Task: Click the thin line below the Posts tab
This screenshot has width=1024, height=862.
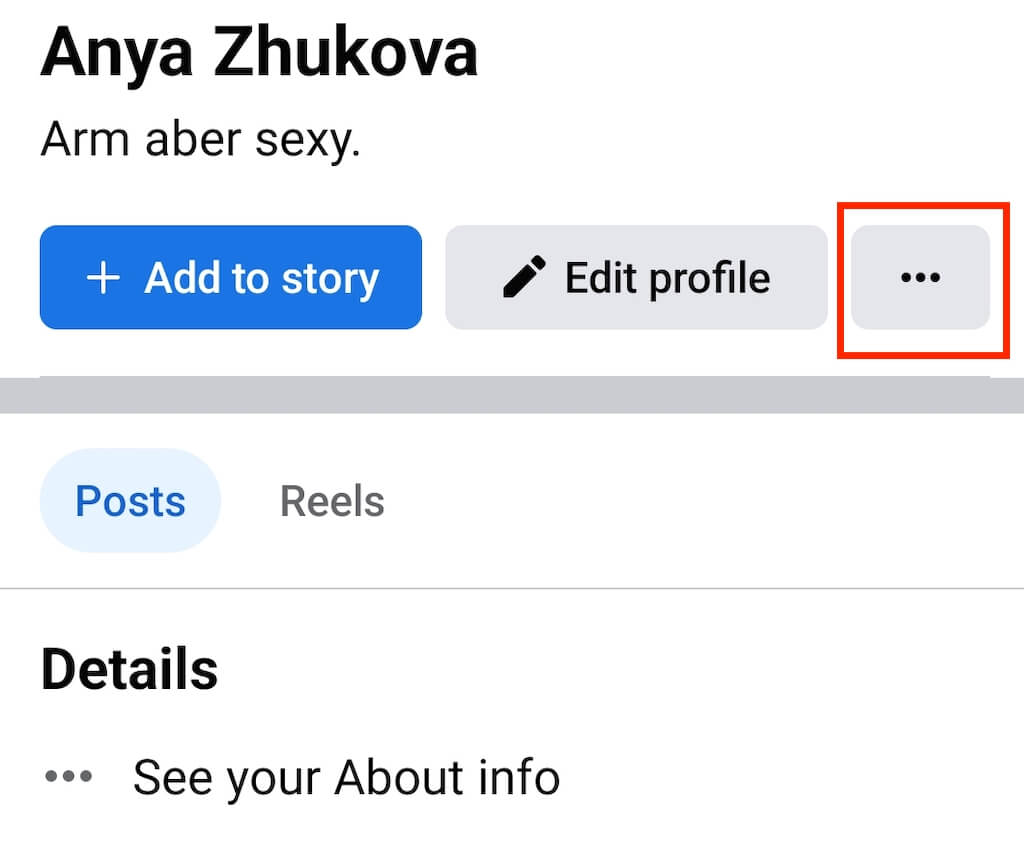Action: point(512,588)
